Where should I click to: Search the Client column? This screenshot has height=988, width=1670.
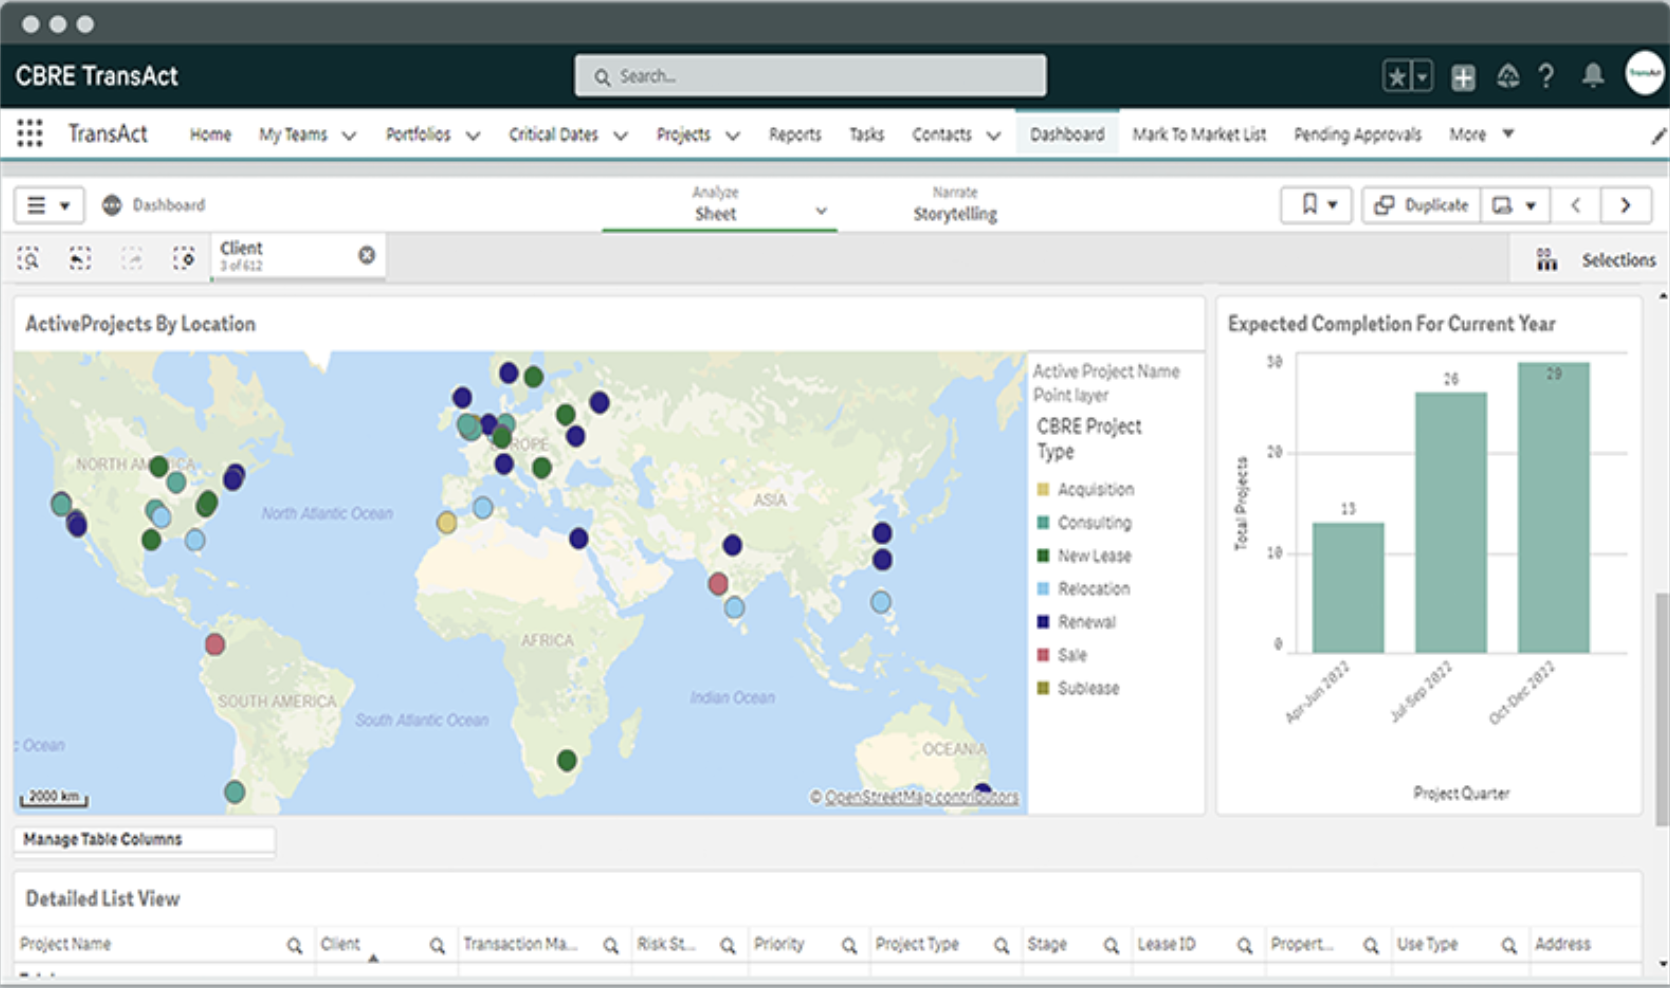pos(437,945)
